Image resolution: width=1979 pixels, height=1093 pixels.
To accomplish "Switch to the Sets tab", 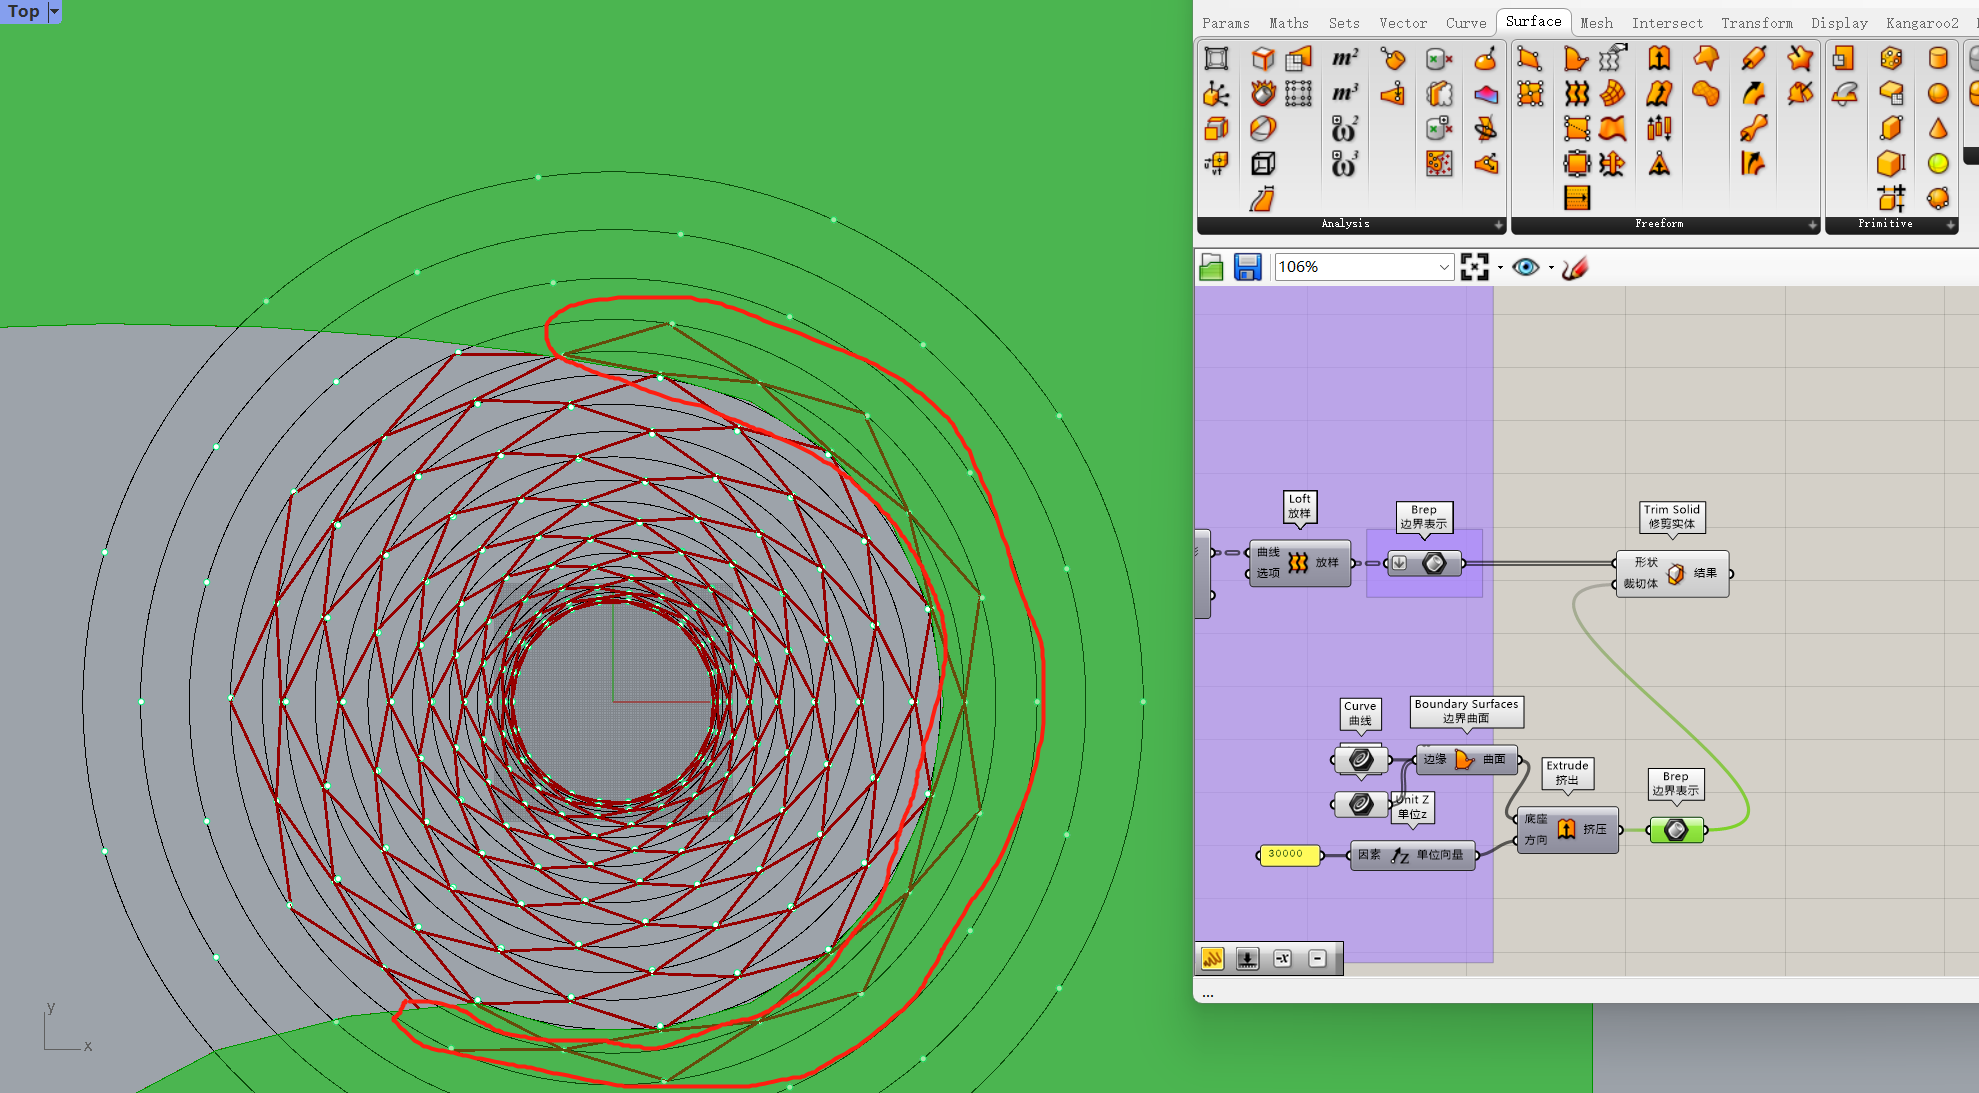I will tap(1344, 23).
